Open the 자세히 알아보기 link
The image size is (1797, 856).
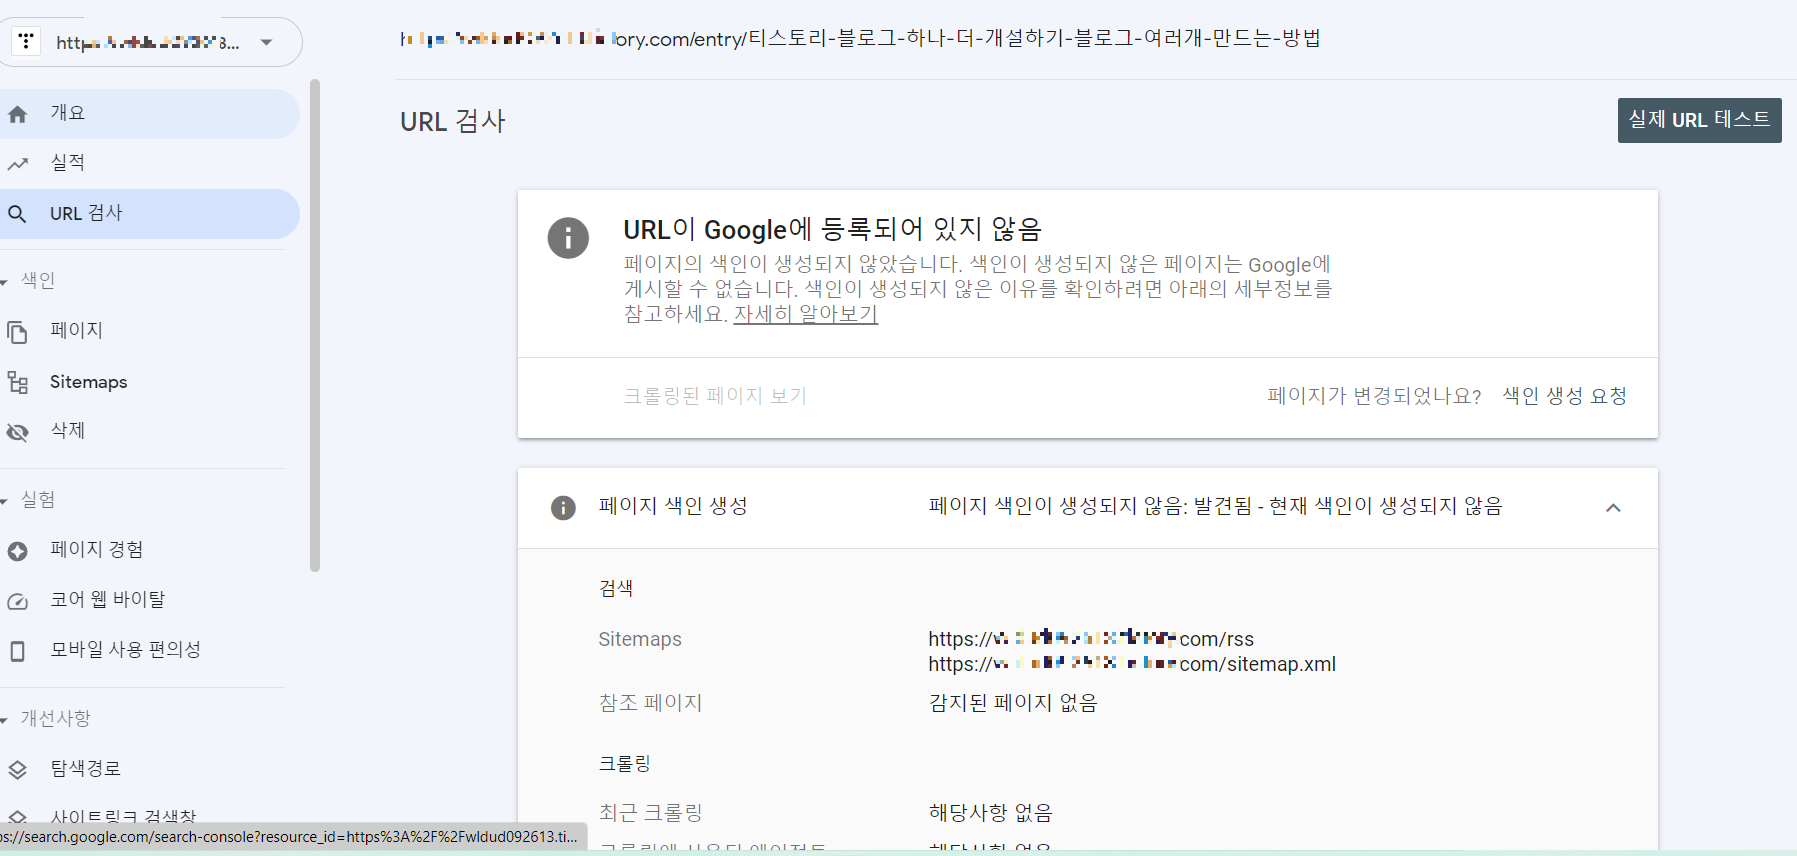pos(805,314)
